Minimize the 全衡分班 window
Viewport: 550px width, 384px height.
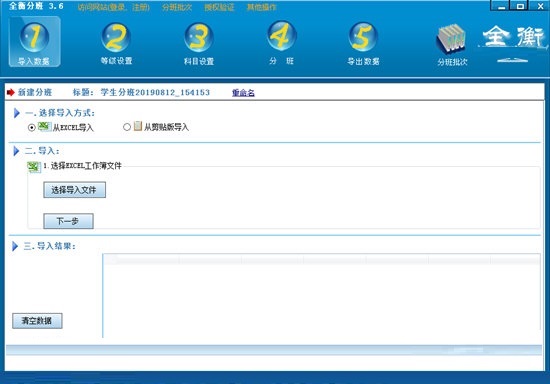tap(502, 6)
